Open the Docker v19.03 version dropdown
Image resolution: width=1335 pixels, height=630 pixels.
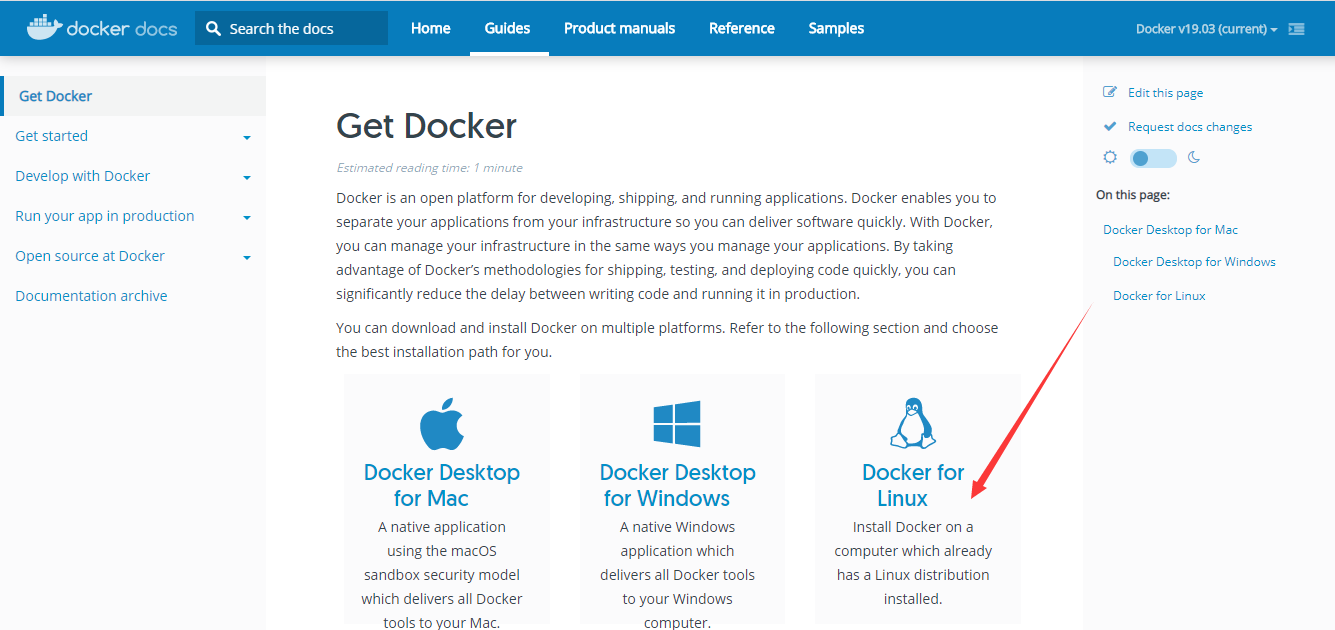[1207, 29]
